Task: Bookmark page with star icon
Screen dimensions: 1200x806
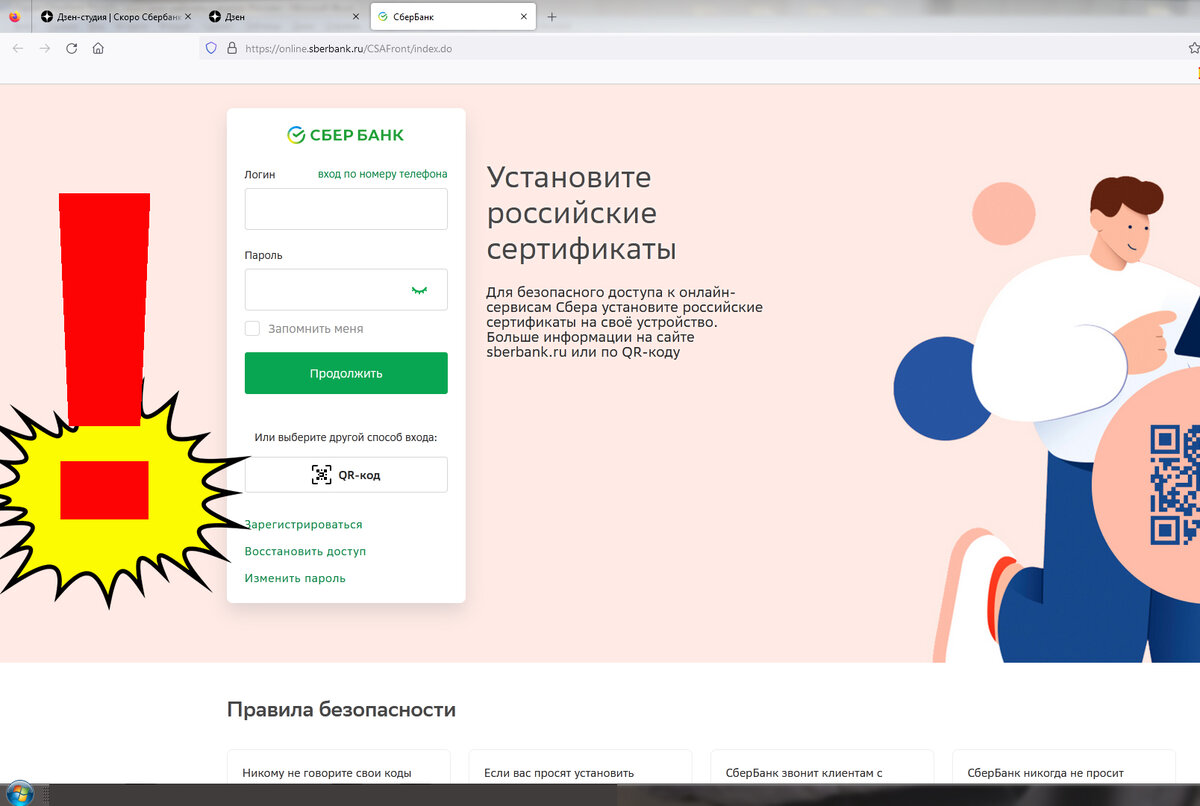Action: (1193, 48)
